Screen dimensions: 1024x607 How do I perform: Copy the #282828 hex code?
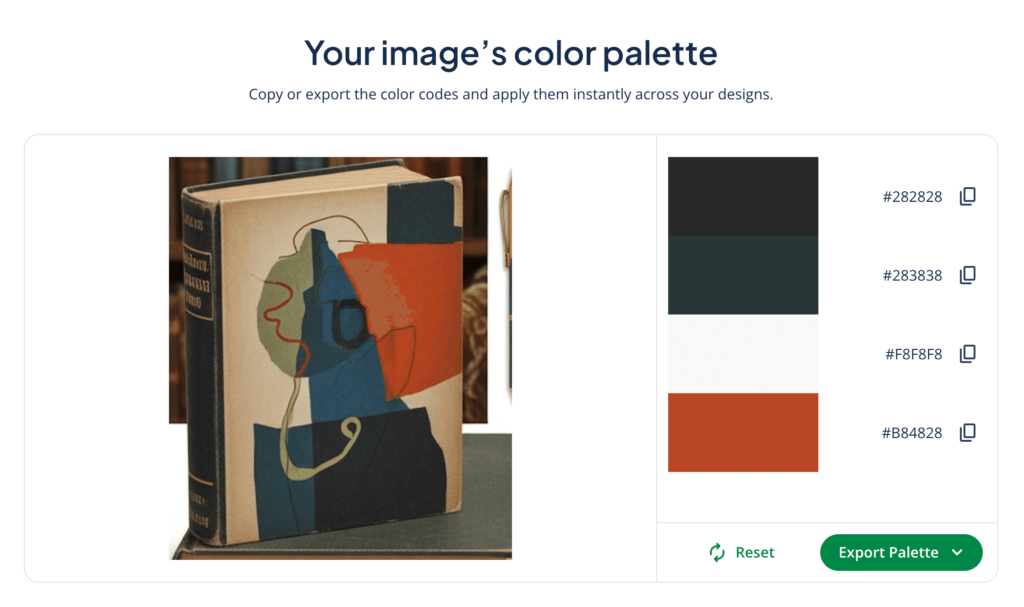click(x=967, y=196)
